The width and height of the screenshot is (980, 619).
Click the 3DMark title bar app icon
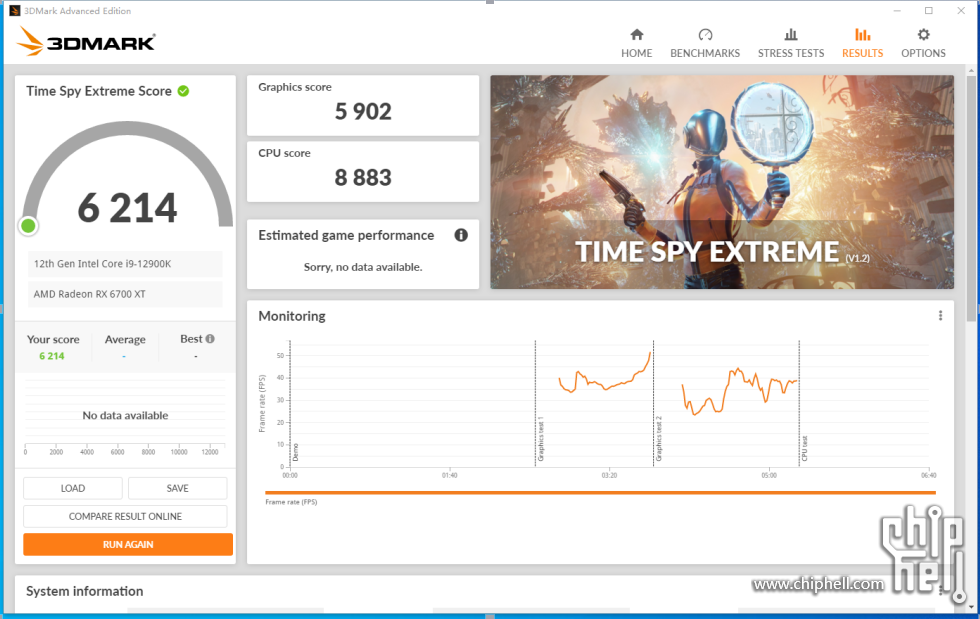(x=15, y=11)
